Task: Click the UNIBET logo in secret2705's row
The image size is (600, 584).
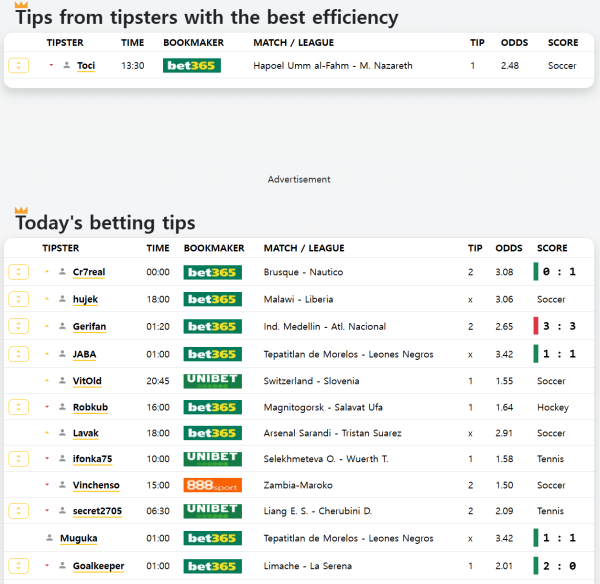Action: (212, 511)
